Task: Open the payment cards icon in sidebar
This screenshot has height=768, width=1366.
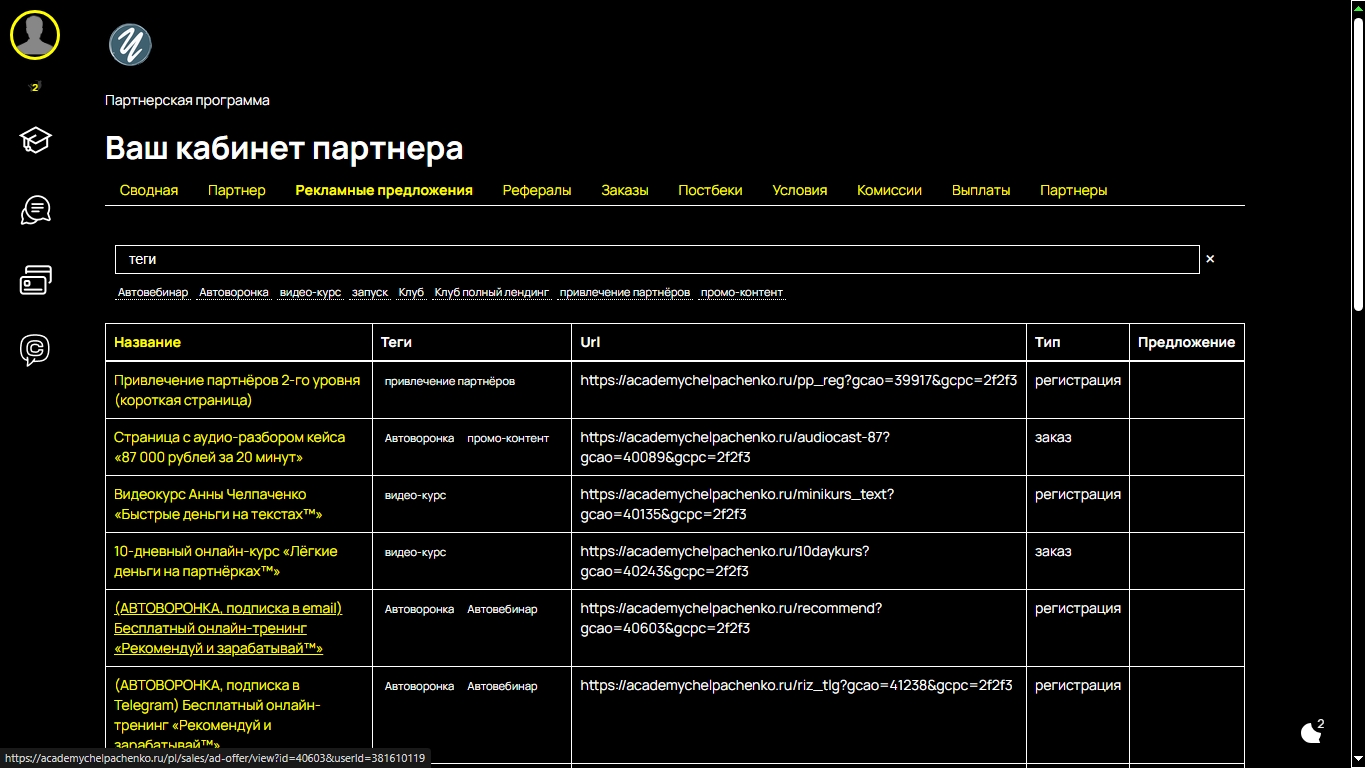Action: tap(34, 280)
